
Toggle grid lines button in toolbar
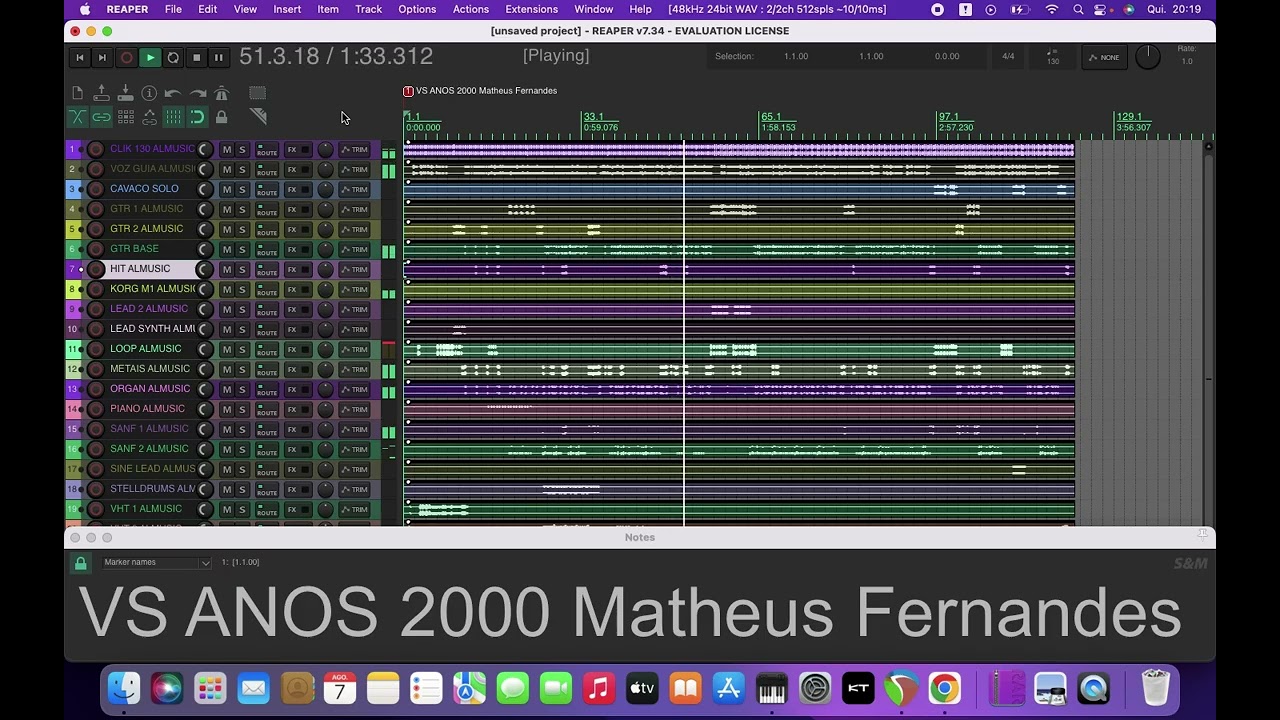[x=173, y=117]
